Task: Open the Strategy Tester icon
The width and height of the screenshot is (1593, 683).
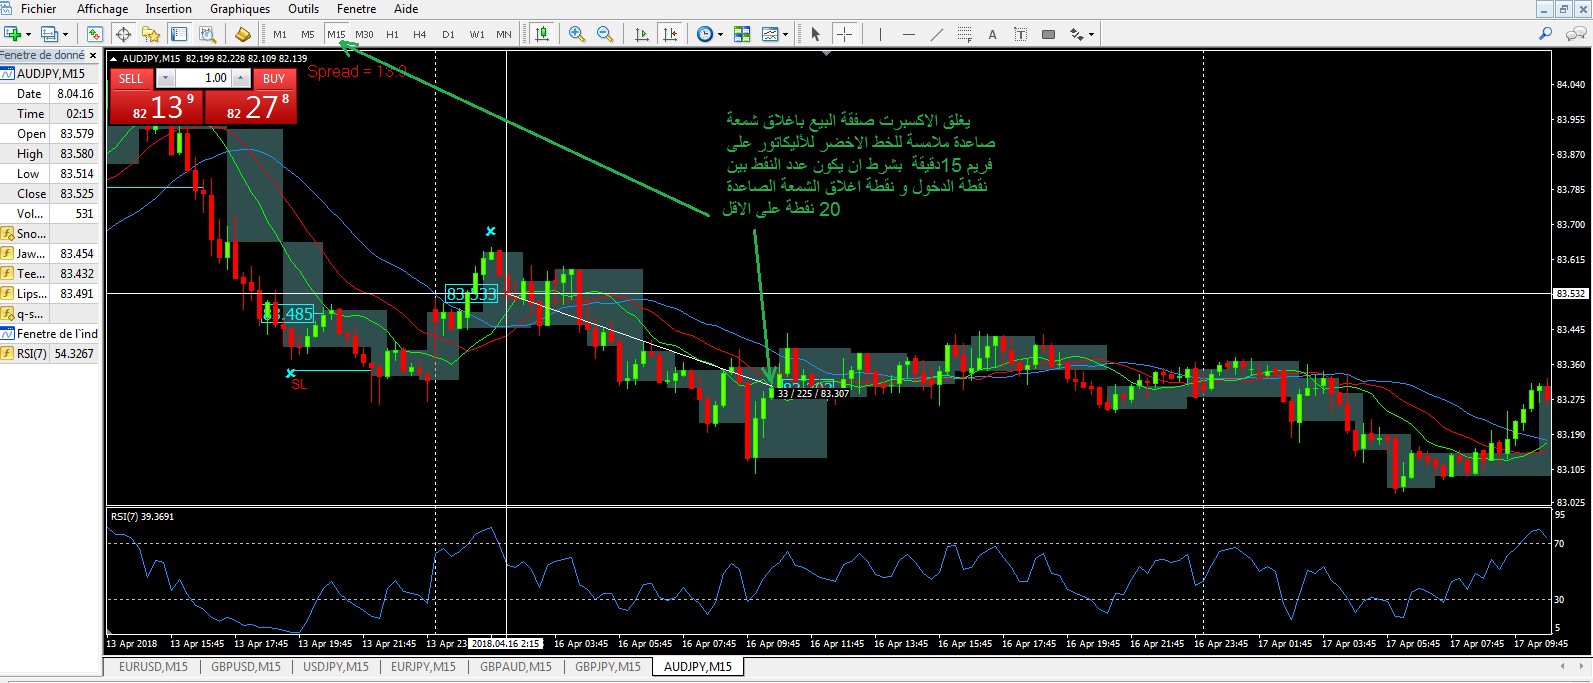Action: [207, 34]
